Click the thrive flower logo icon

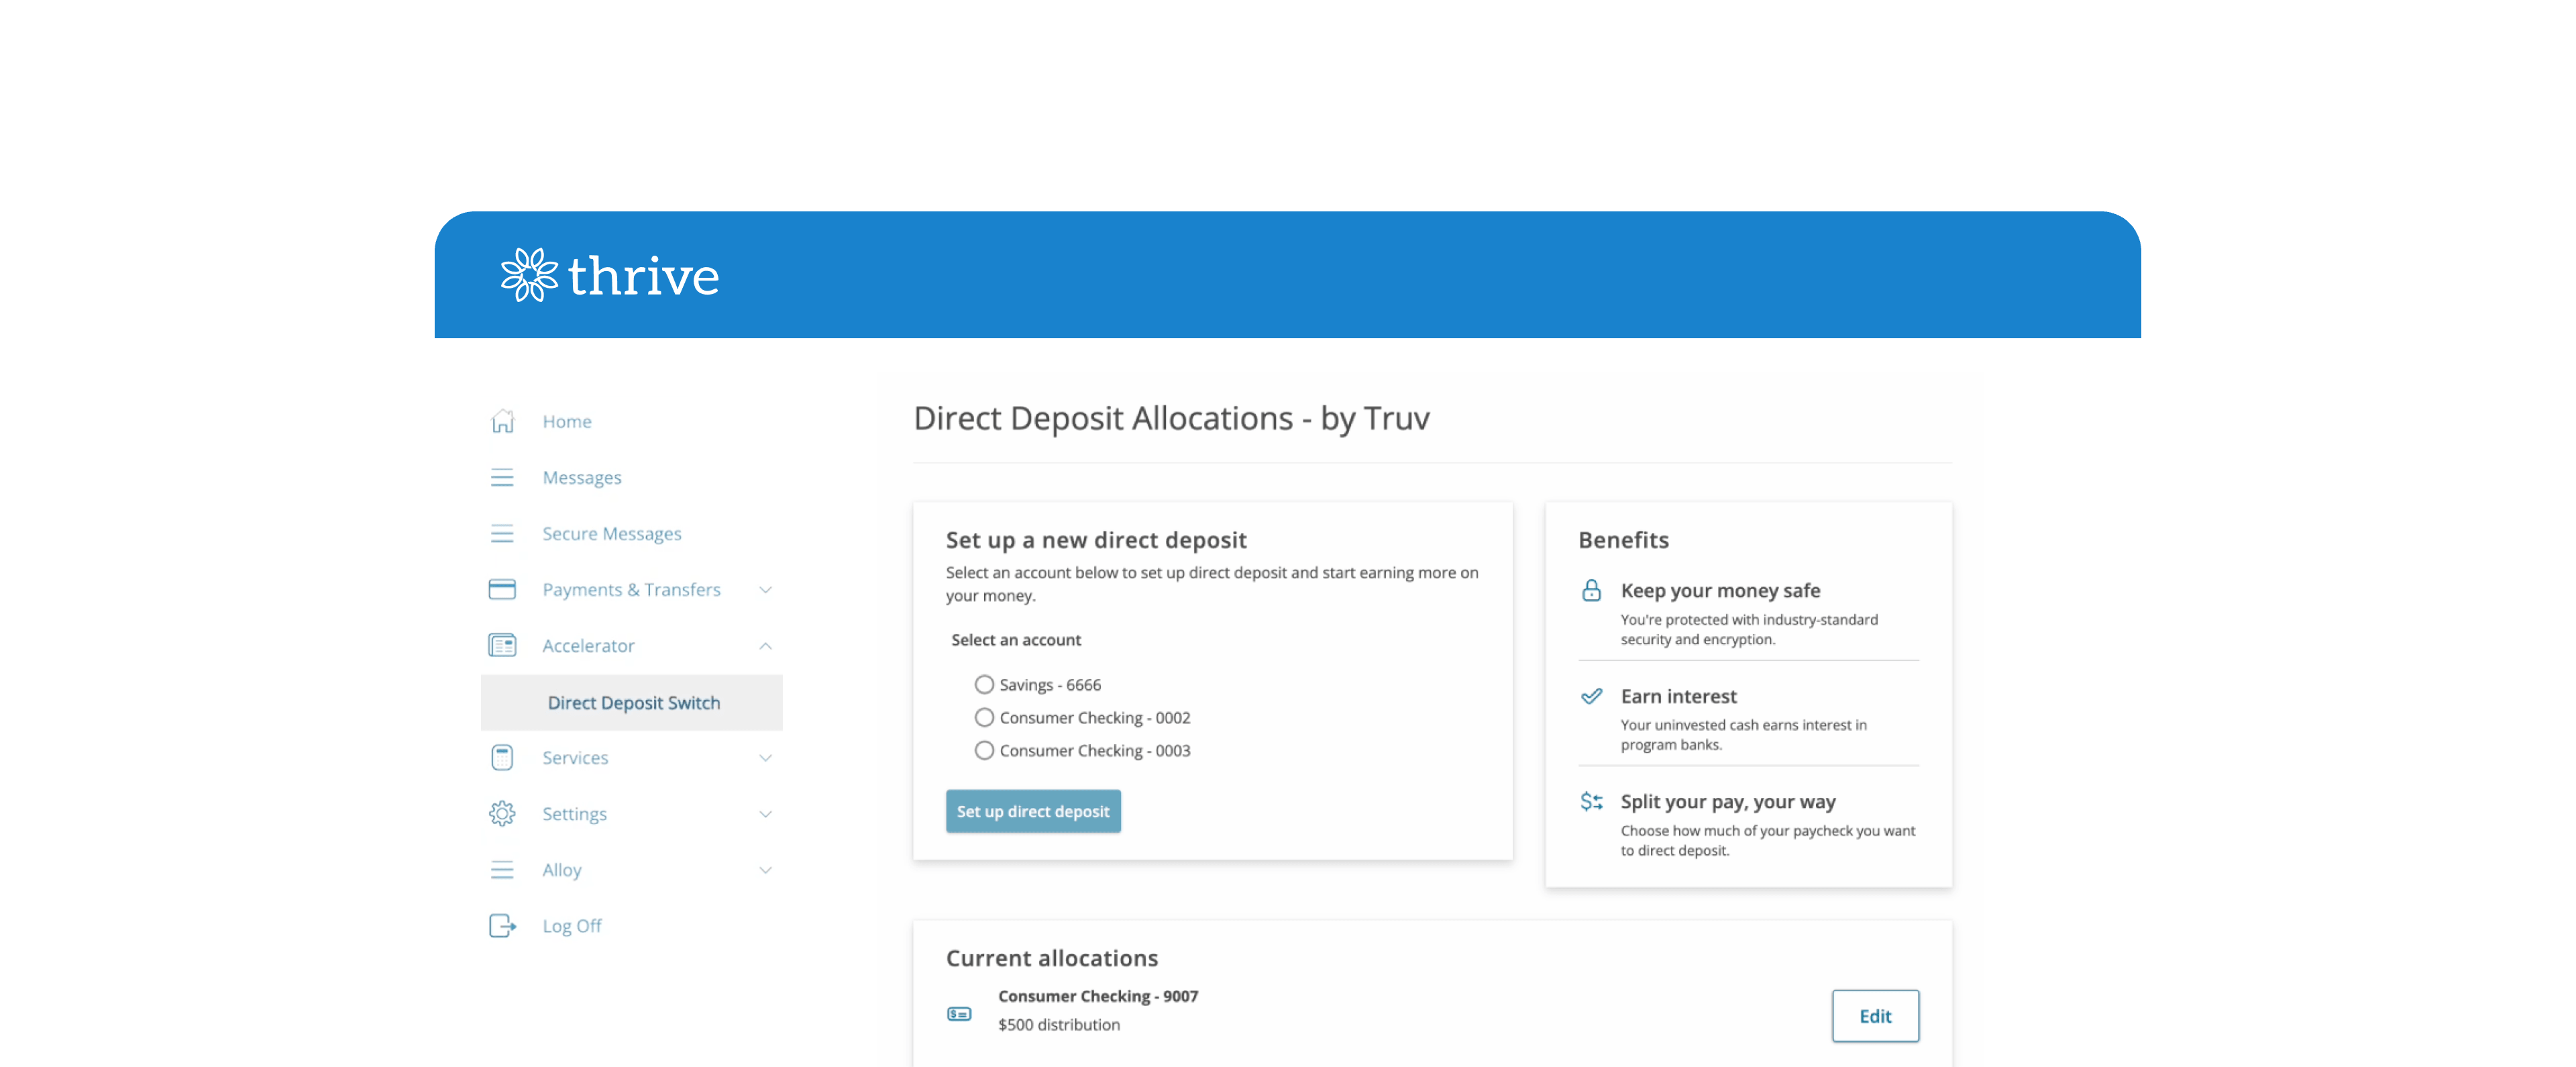(529, 275)
